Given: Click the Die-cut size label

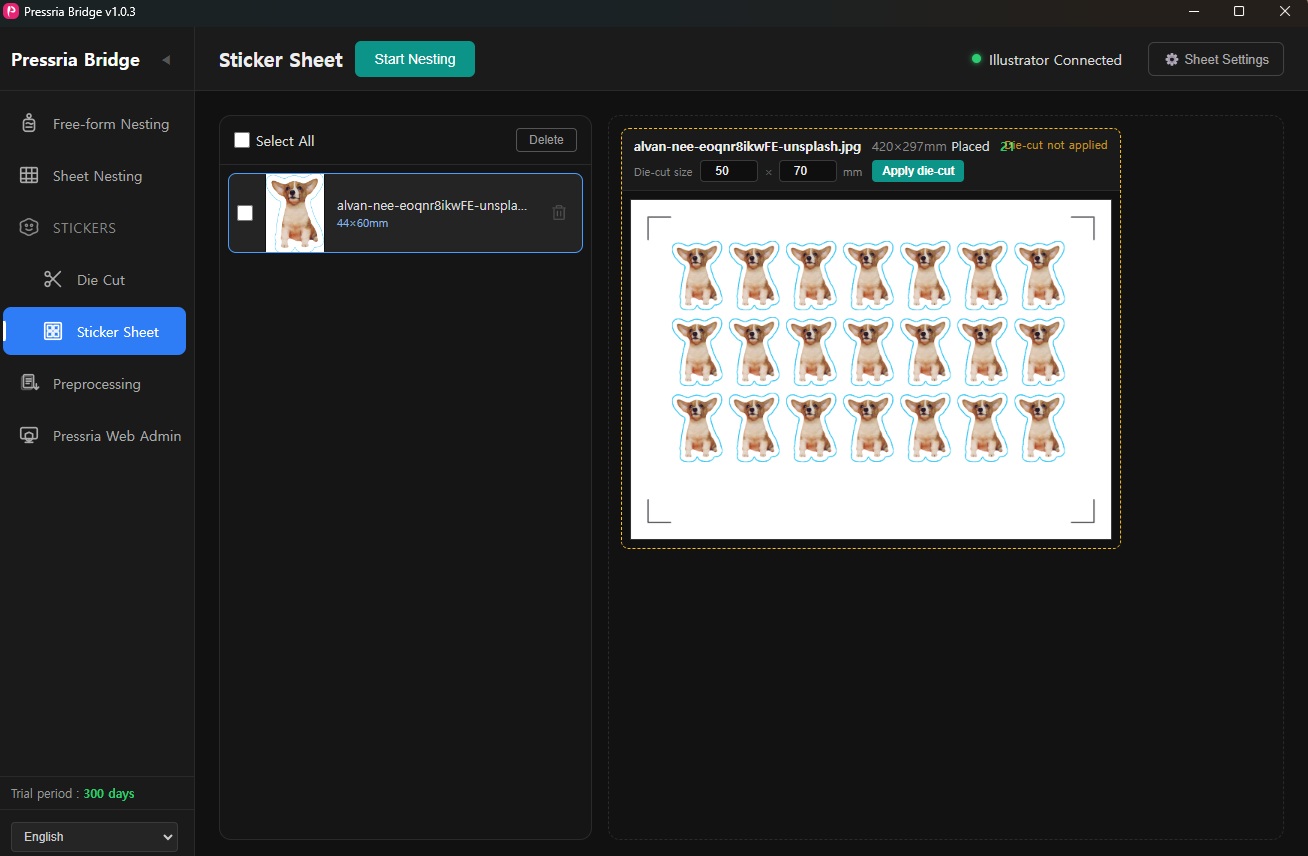Looking at the screenshot, I should click(x=663, y=172).
